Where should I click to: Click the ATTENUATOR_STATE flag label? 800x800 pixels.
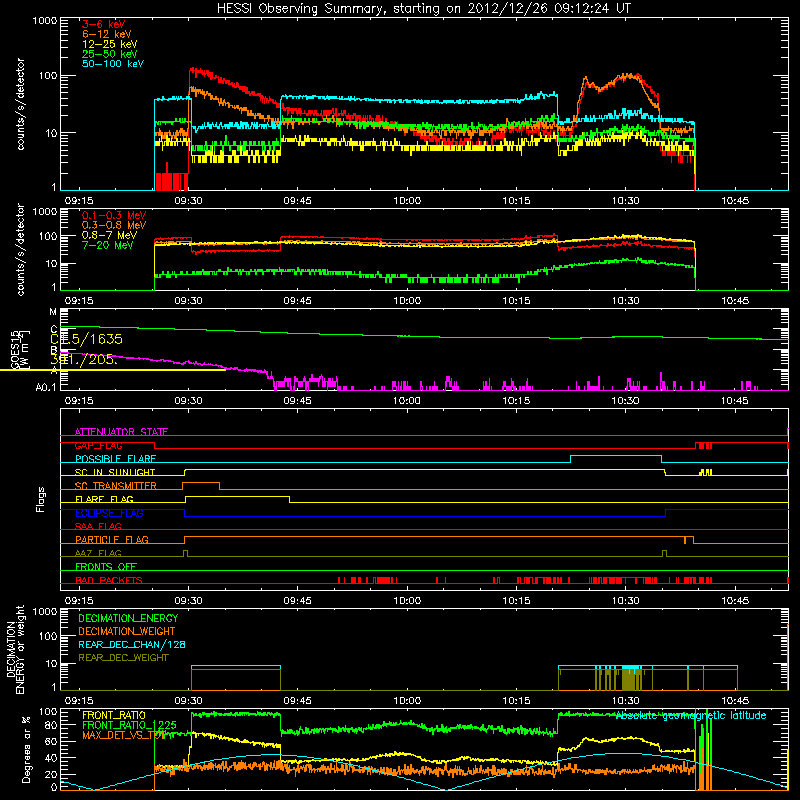tap(121, 432)
